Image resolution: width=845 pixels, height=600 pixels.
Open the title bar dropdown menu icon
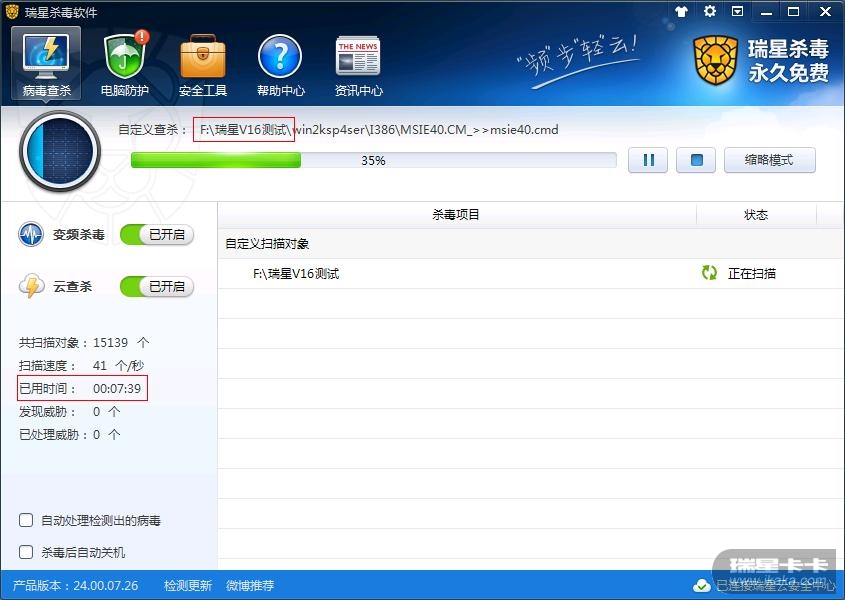coord(738,11)
